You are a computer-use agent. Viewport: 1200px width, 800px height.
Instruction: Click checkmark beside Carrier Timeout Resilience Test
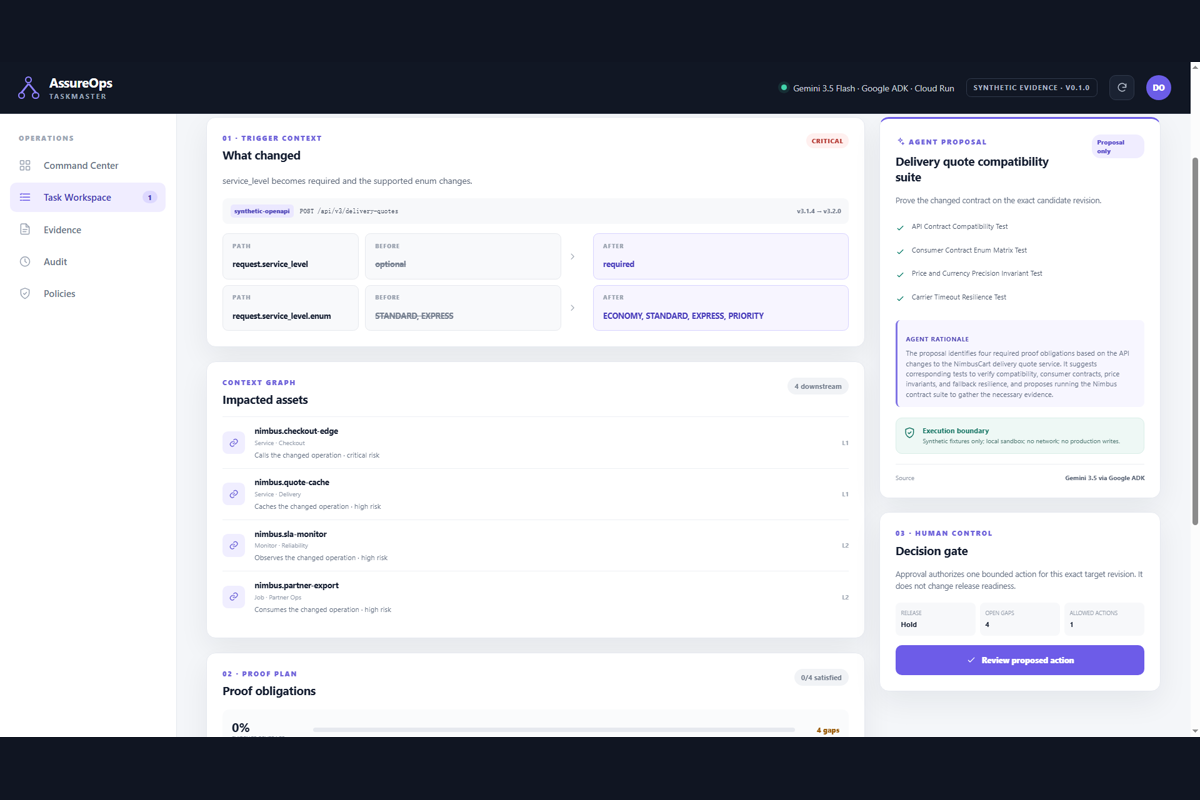pyautogui.click(x=901, y=298)
